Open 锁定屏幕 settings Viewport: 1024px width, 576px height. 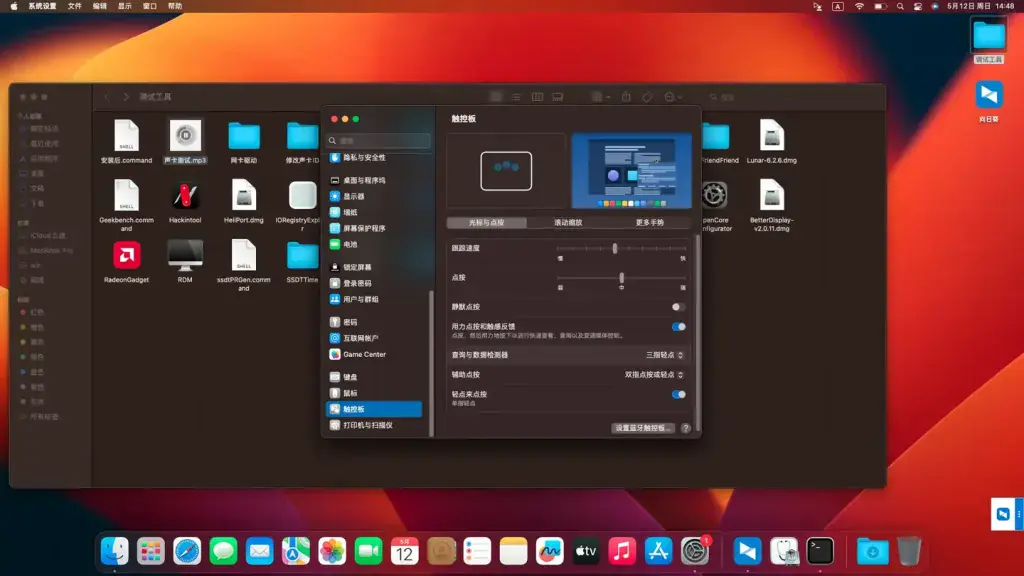click(x=374, y=267)
